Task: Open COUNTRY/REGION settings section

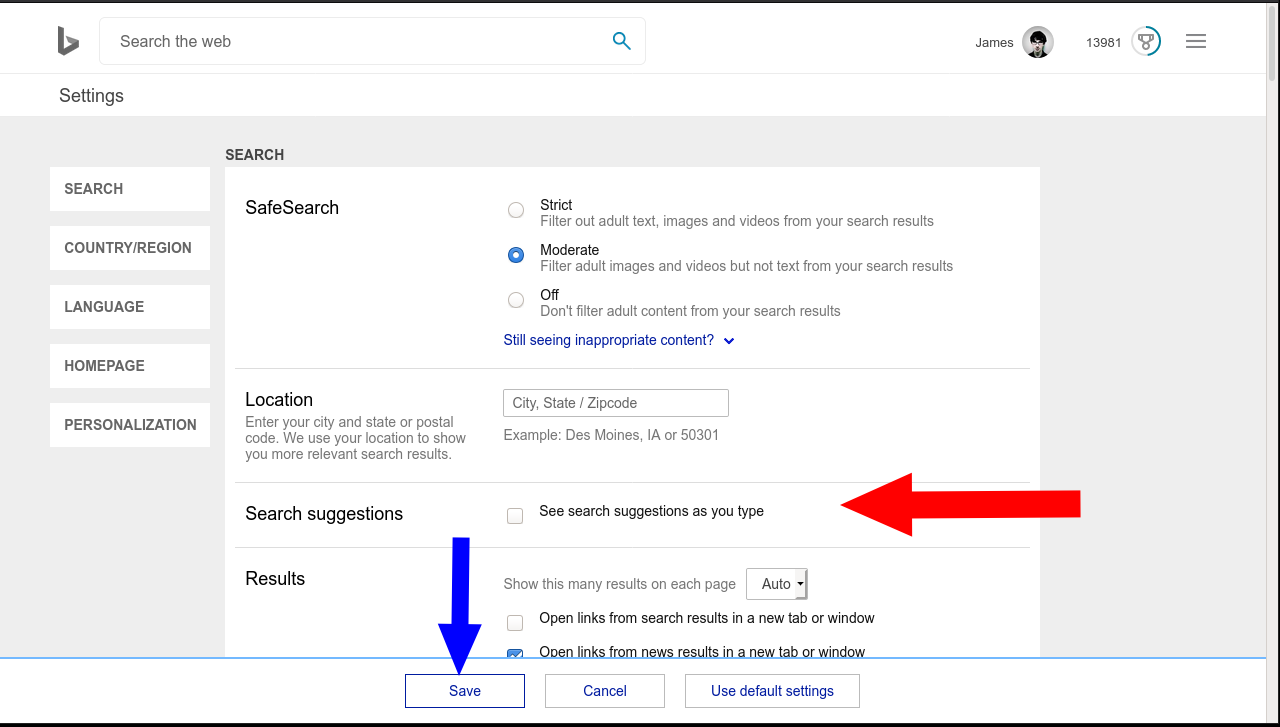Action: (130, 248)
